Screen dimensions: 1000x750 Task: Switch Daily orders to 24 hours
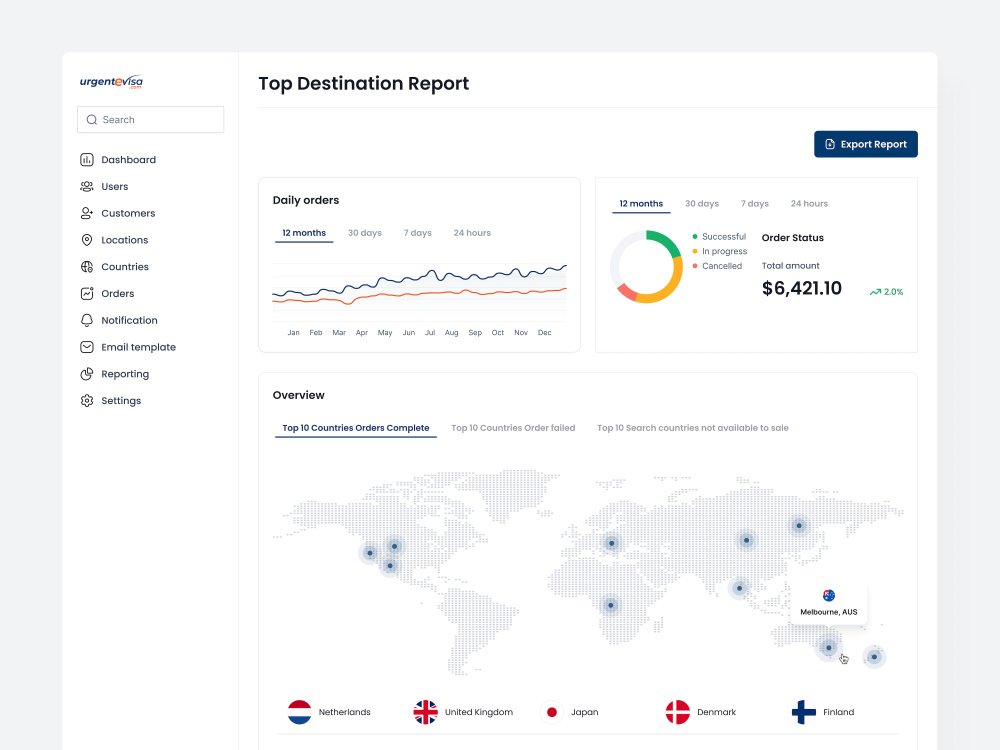coord(472,233)
